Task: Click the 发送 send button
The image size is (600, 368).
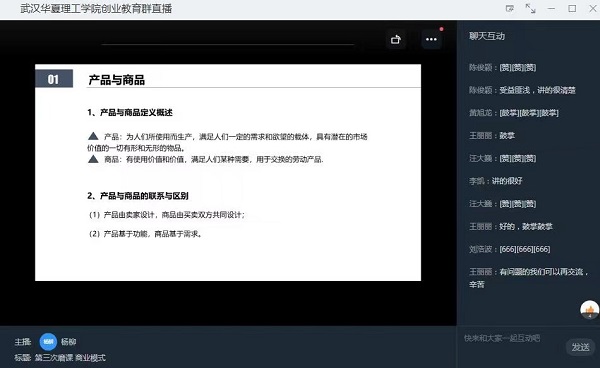Action: pyautogui.click(x=580, y=347)
